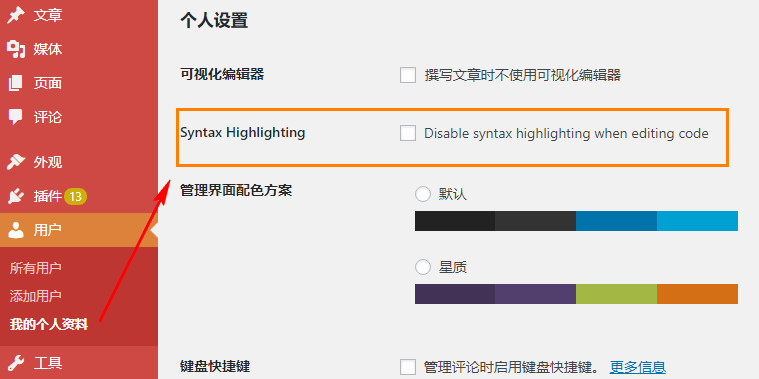Open the Comments speech bubble icon
Viewport: 759px width, 379px height.
[16, 117]
